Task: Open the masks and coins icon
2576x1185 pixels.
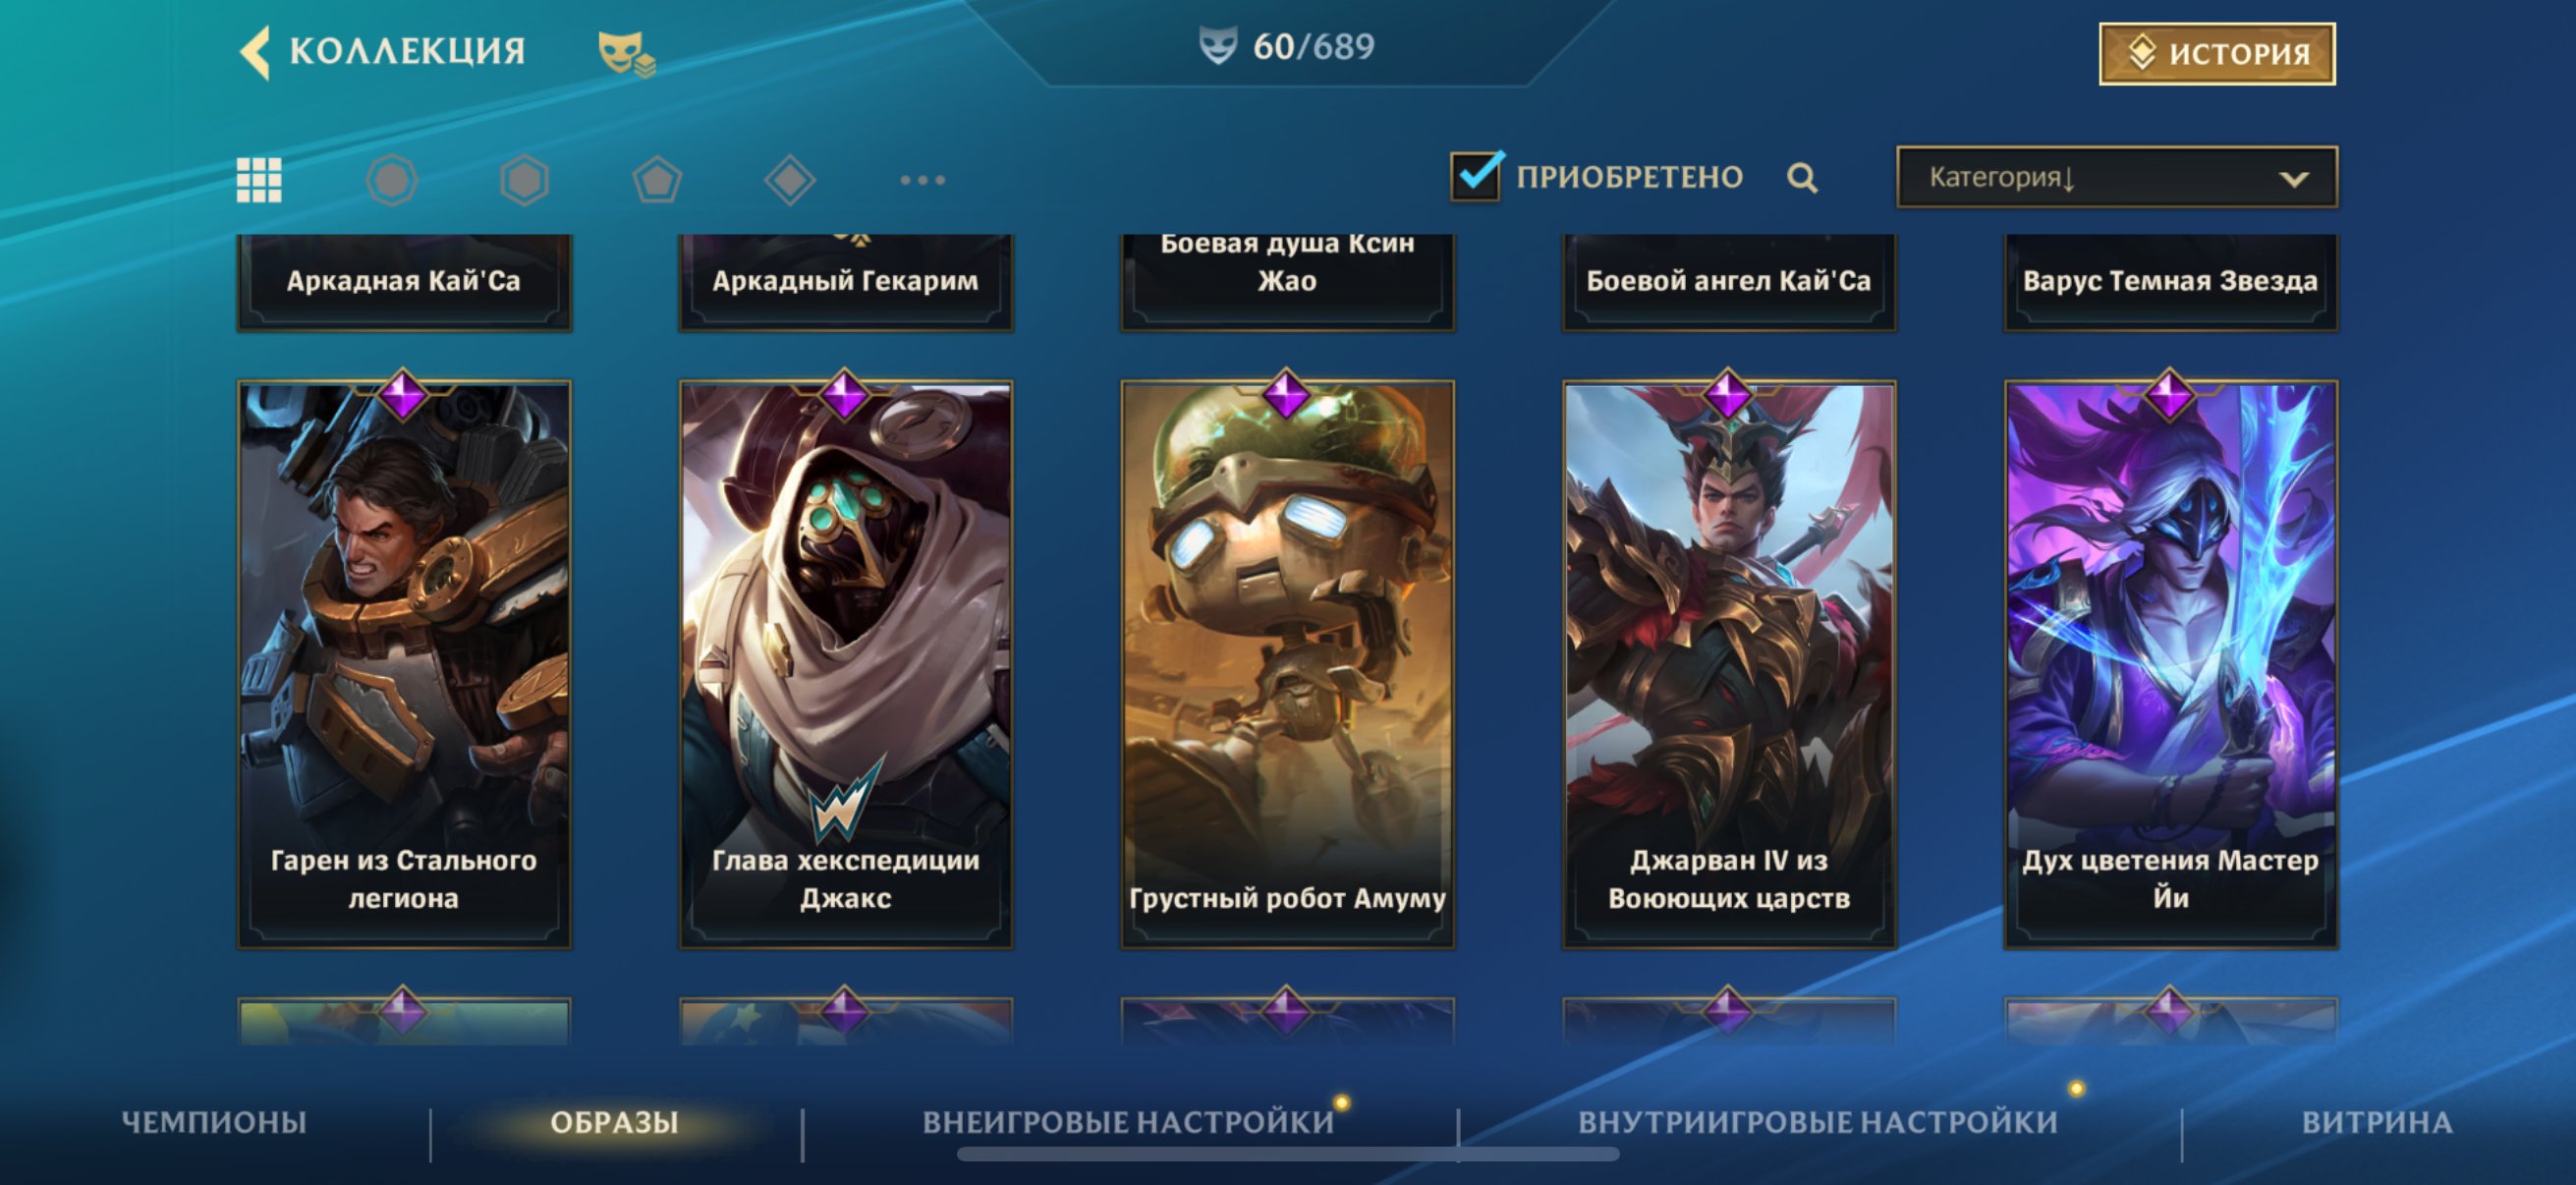Action: [626, 53]
